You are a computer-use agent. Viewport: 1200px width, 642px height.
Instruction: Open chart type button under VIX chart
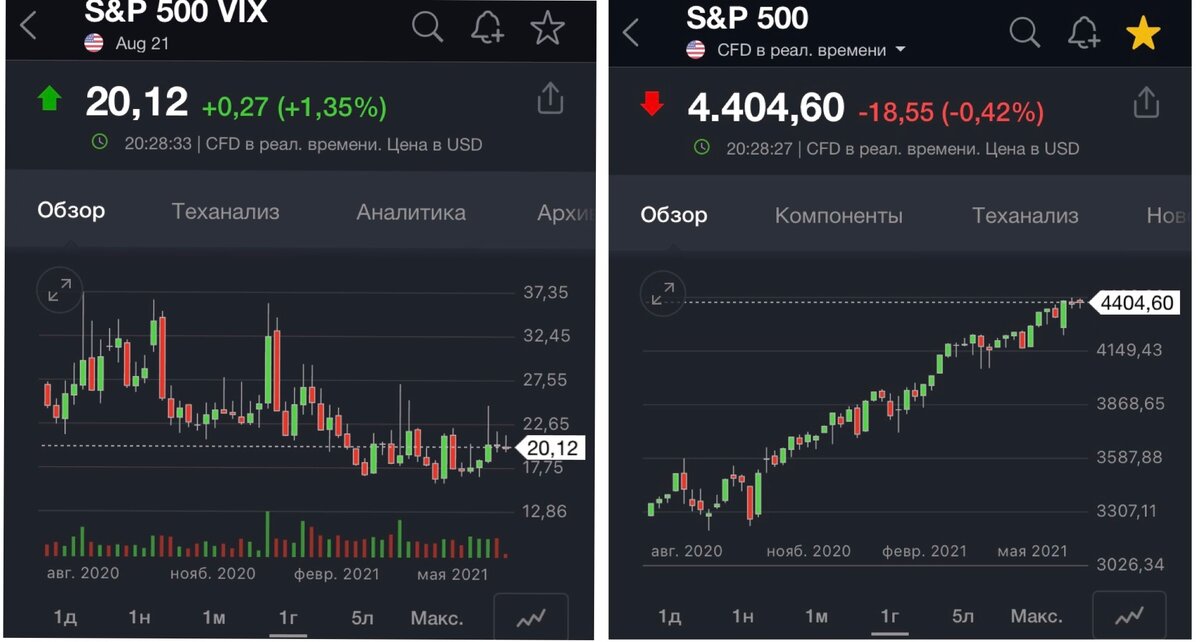pyautogui.click(x=530, y=618)
